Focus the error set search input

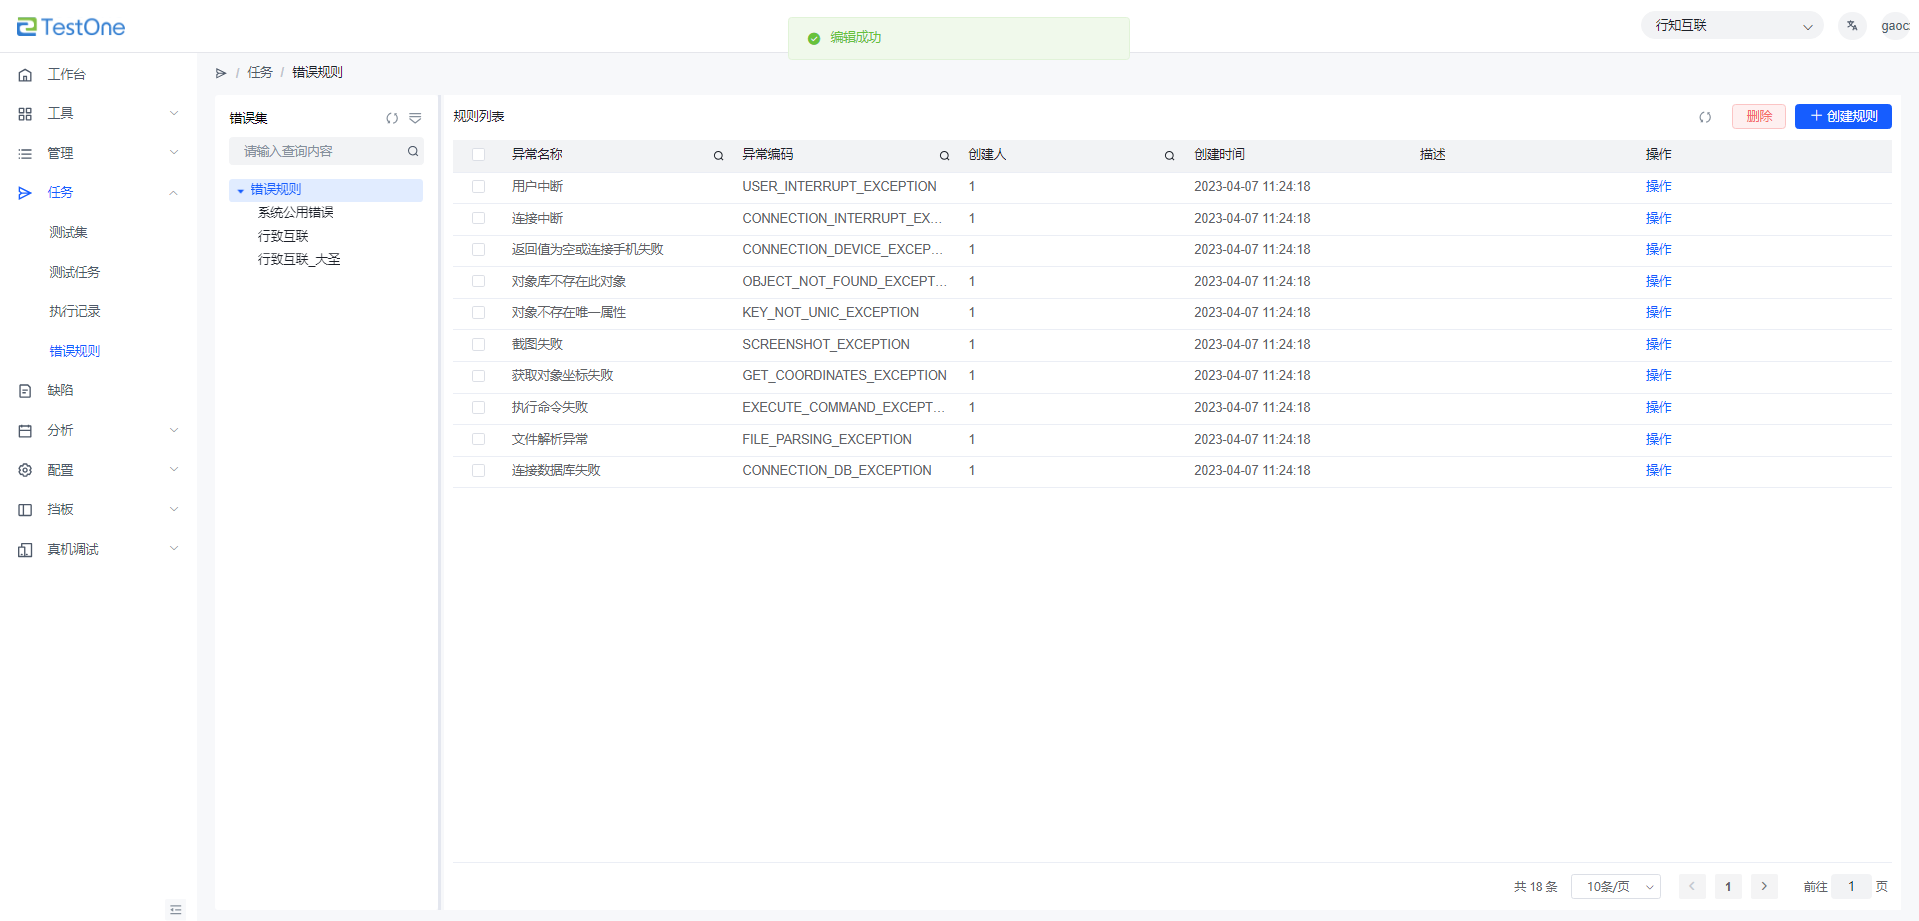click(x=320, y=151)
